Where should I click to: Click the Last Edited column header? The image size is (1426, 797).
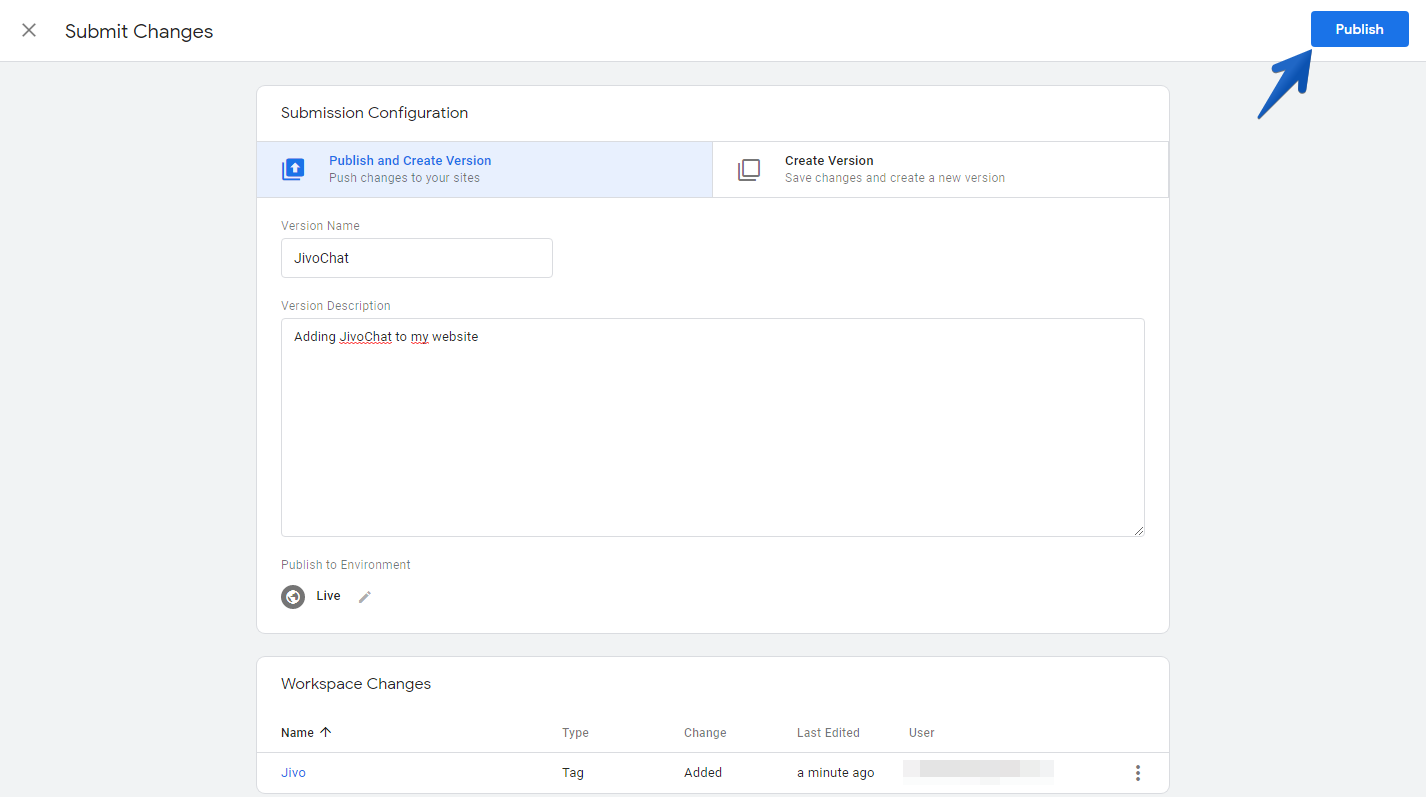pos(828,733)
